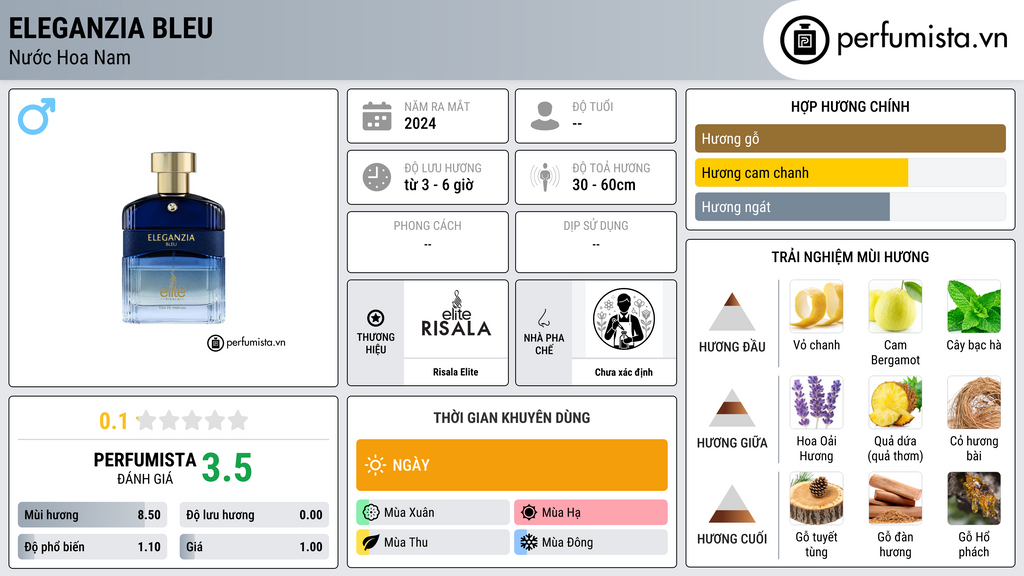Viewport: 1024px width, 576px height.
Task: Open the Gỗ Hổ phách note image
Action: [x=974, y=498]
